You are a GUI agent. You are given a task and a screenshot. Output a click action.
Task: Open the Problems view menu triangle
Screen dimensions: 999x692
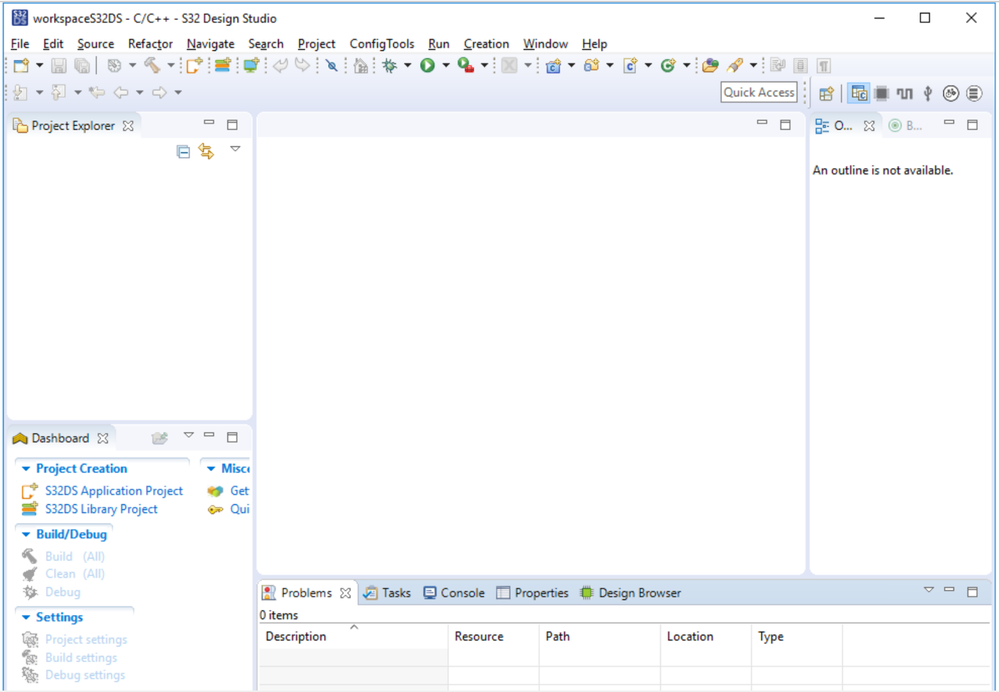point(928,589)
